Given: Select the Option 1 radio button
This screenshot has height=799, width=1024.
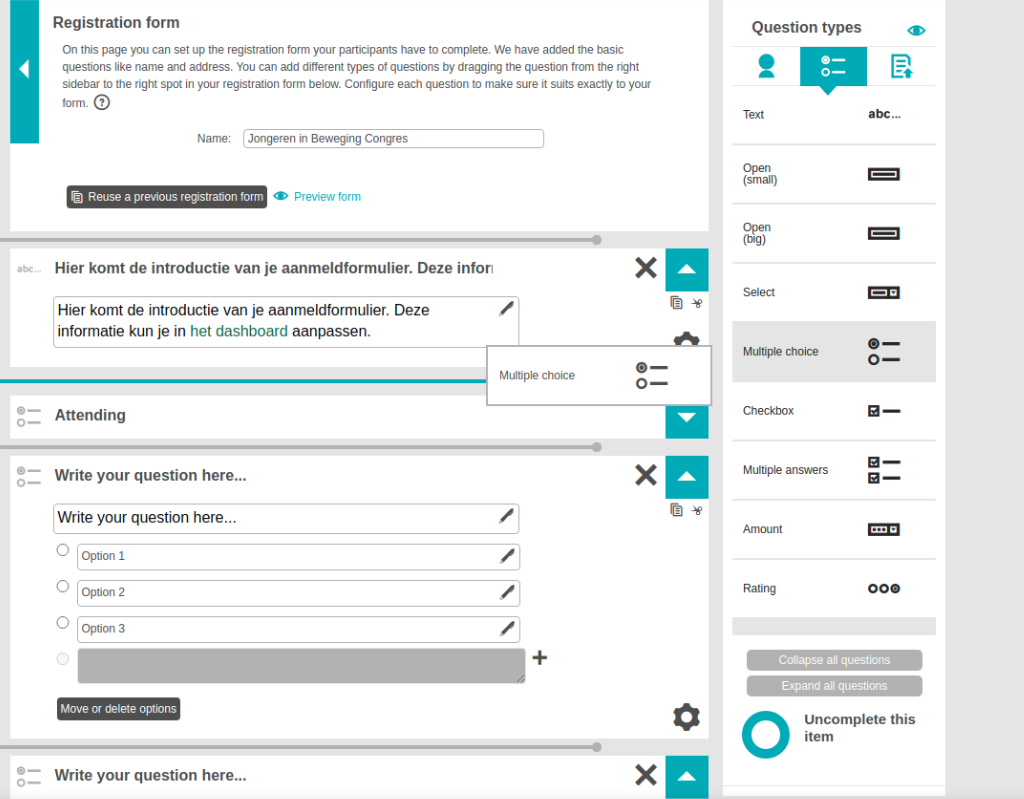Looking at the screenshot, I should 63,550.
